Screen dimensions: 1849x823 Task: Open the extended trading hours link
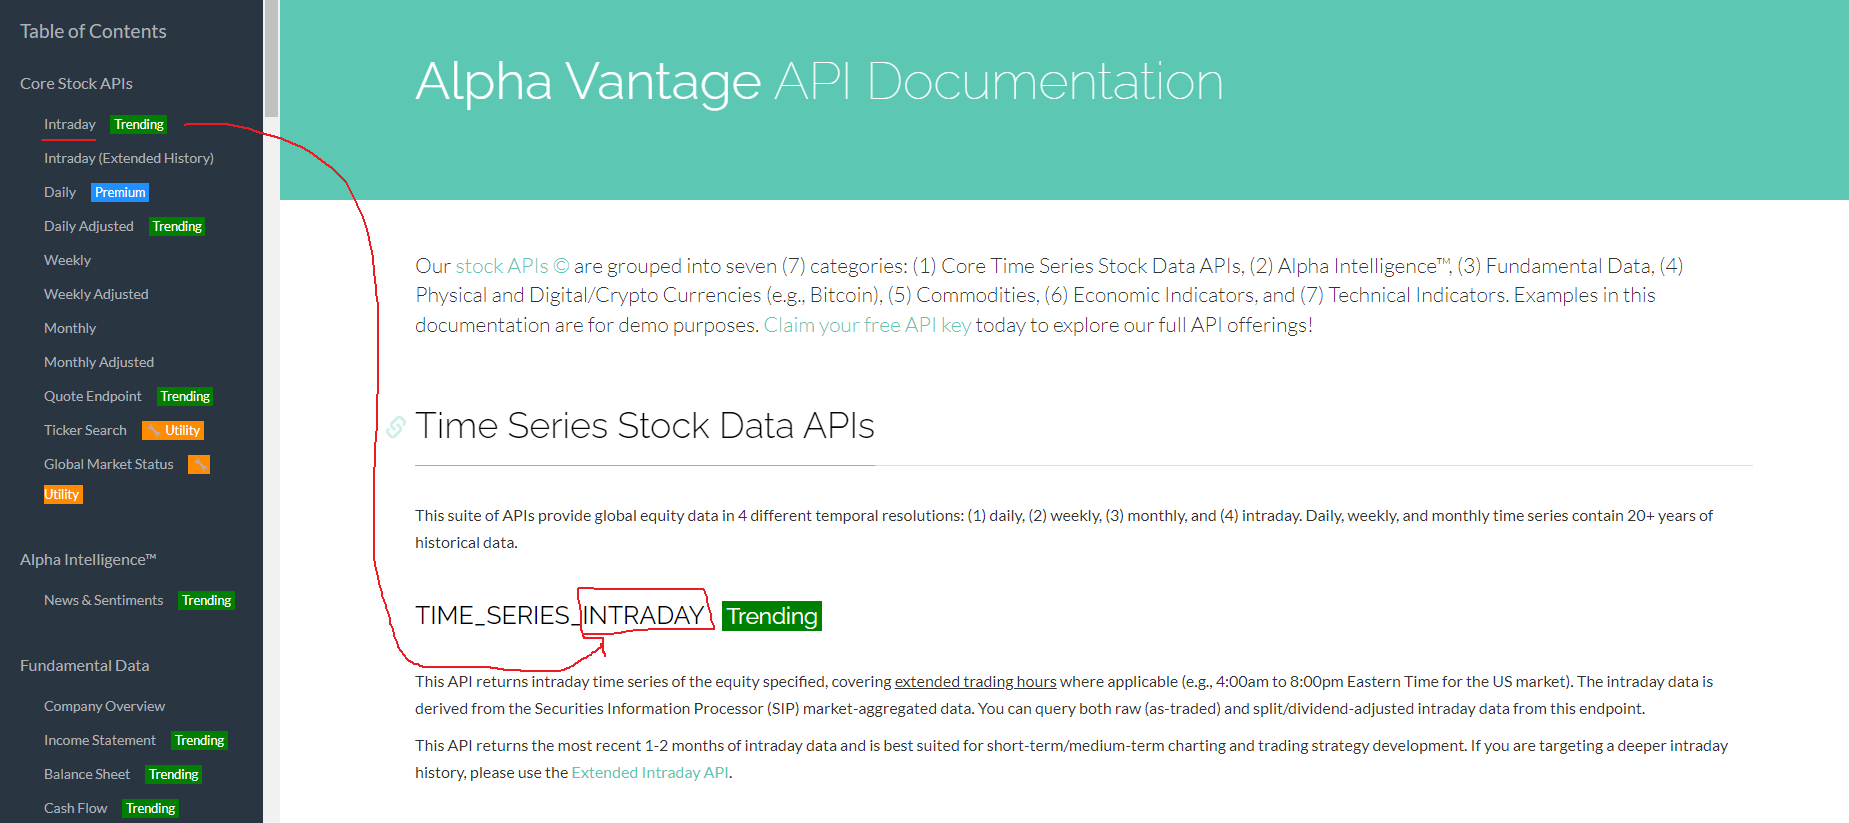[x=974, y=681]
